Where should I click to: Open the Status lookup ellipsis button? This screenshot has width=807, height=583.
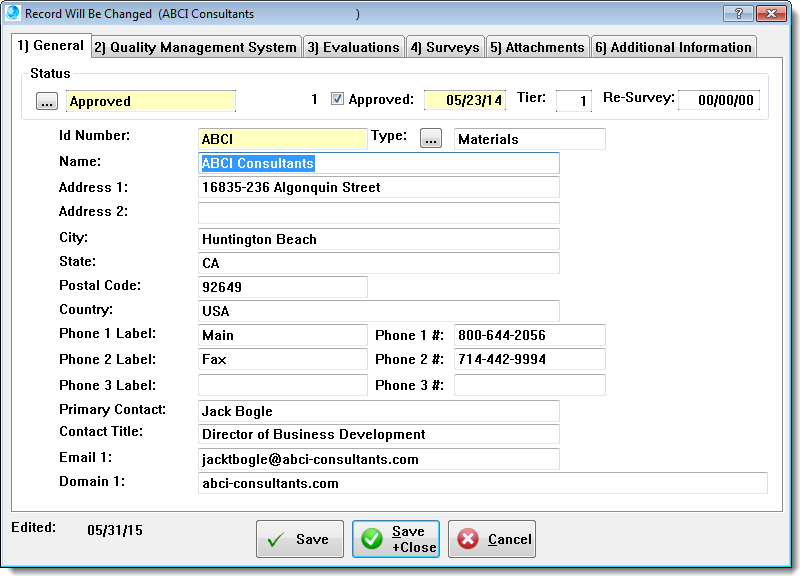[x=47, y=101]
